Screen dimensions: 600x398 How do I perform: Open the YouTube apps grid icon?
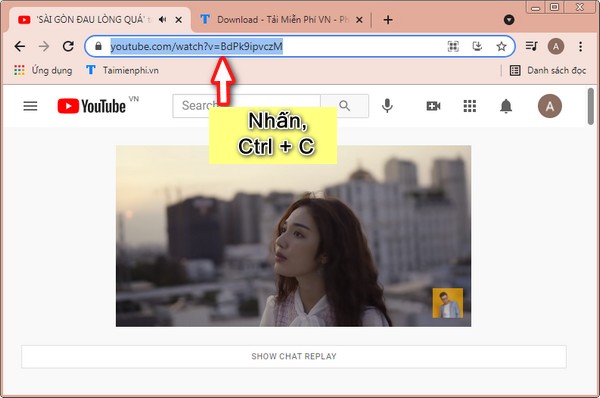click(470, 106)
